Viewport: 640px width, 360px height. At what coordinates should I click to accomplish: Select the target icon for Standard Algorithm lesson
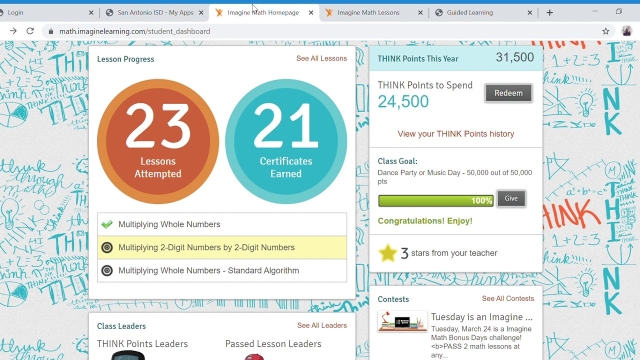pyautogui.click(x=107, y=271)
